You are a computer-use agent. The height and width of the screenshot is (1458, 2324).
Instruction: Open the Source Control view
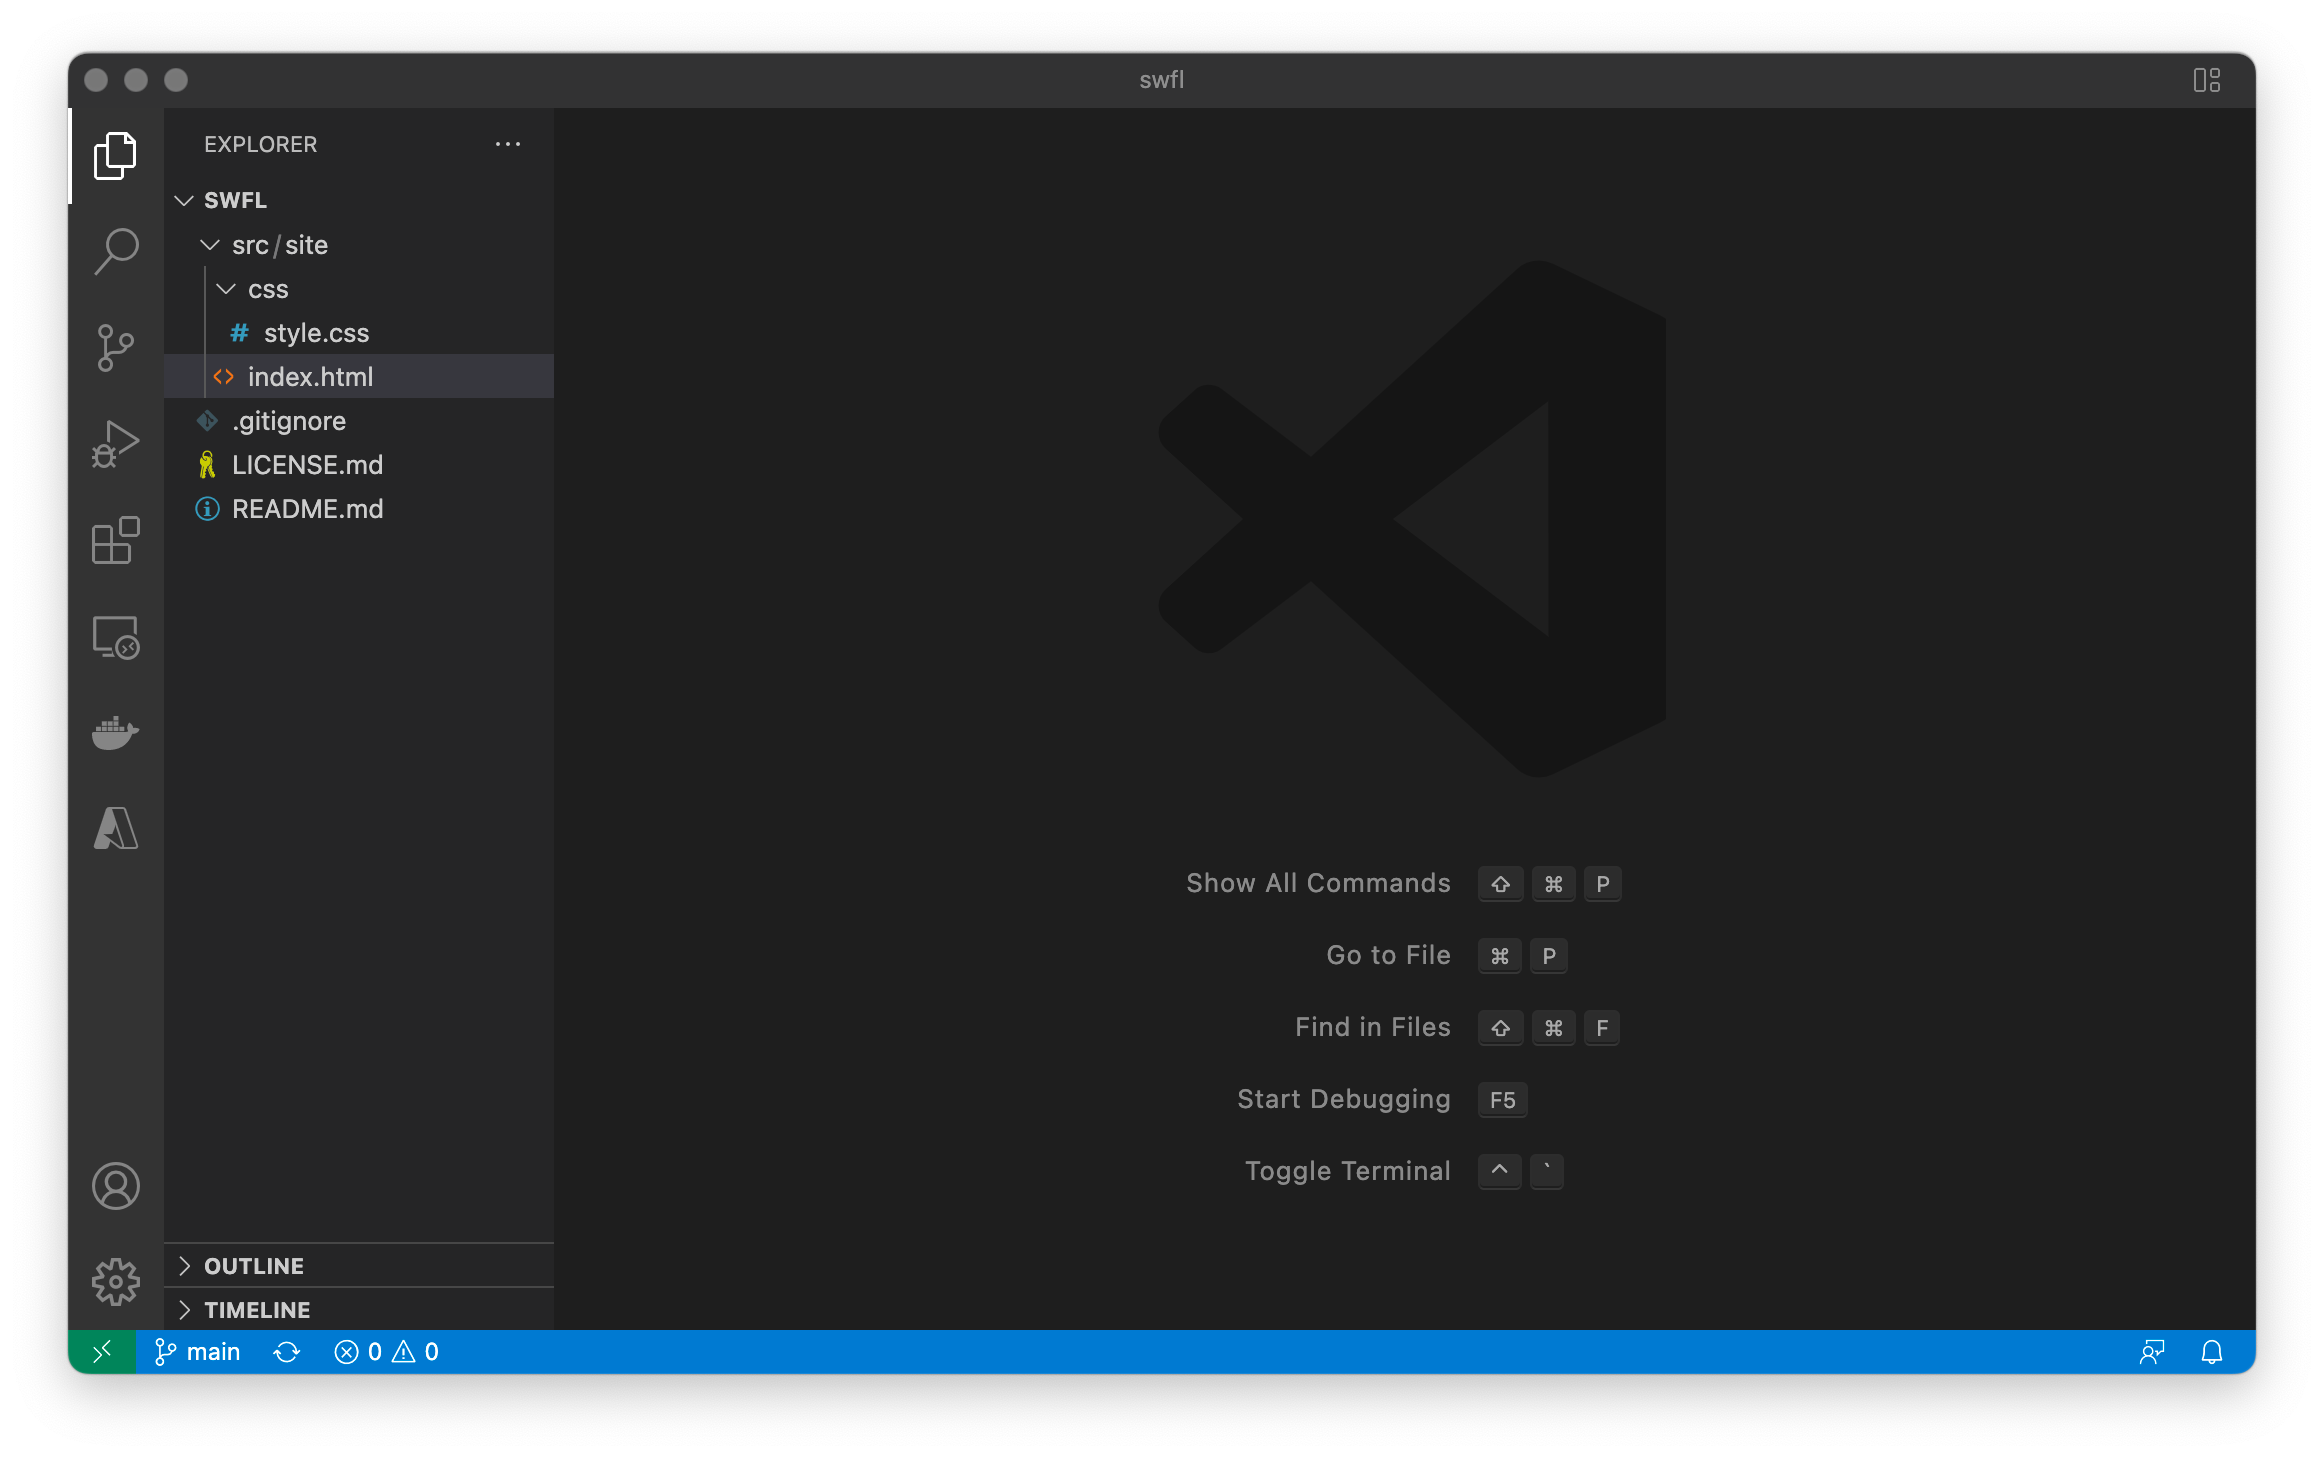click(116, 348)
